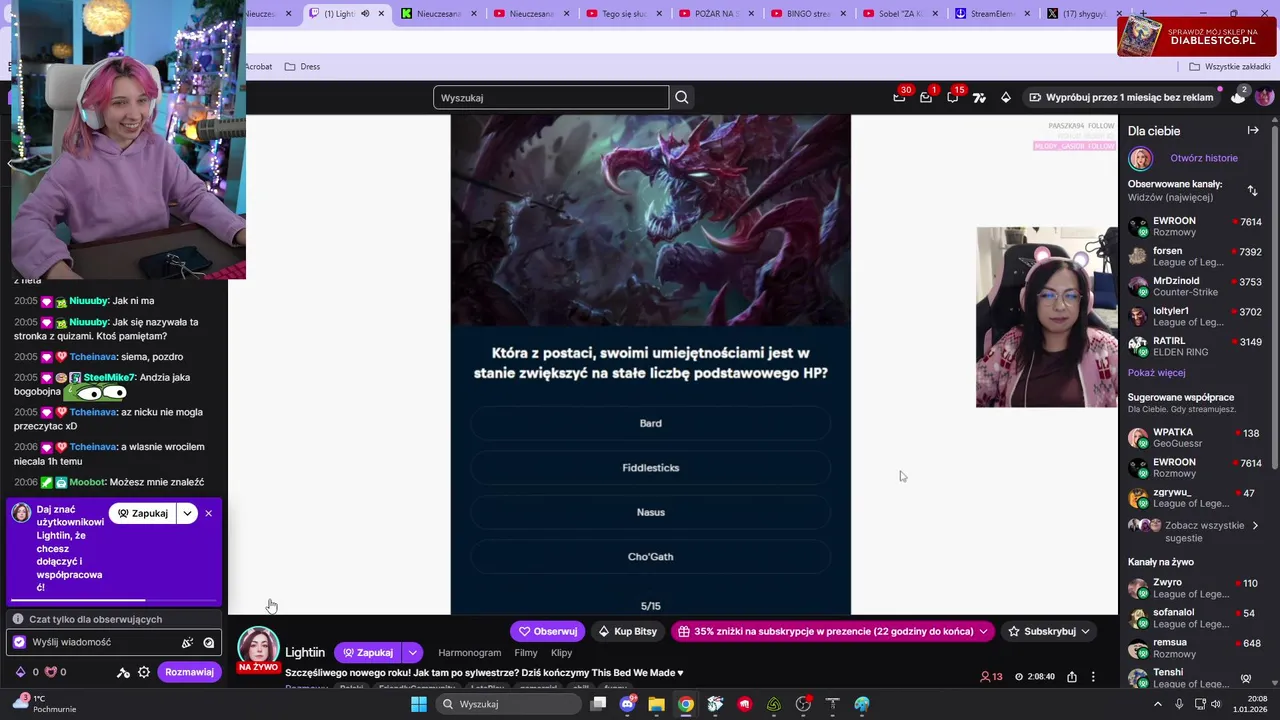Click the Rozmawiaj chat send button
The width and height of the screenshot is (1280, 720).
(189, 672)
